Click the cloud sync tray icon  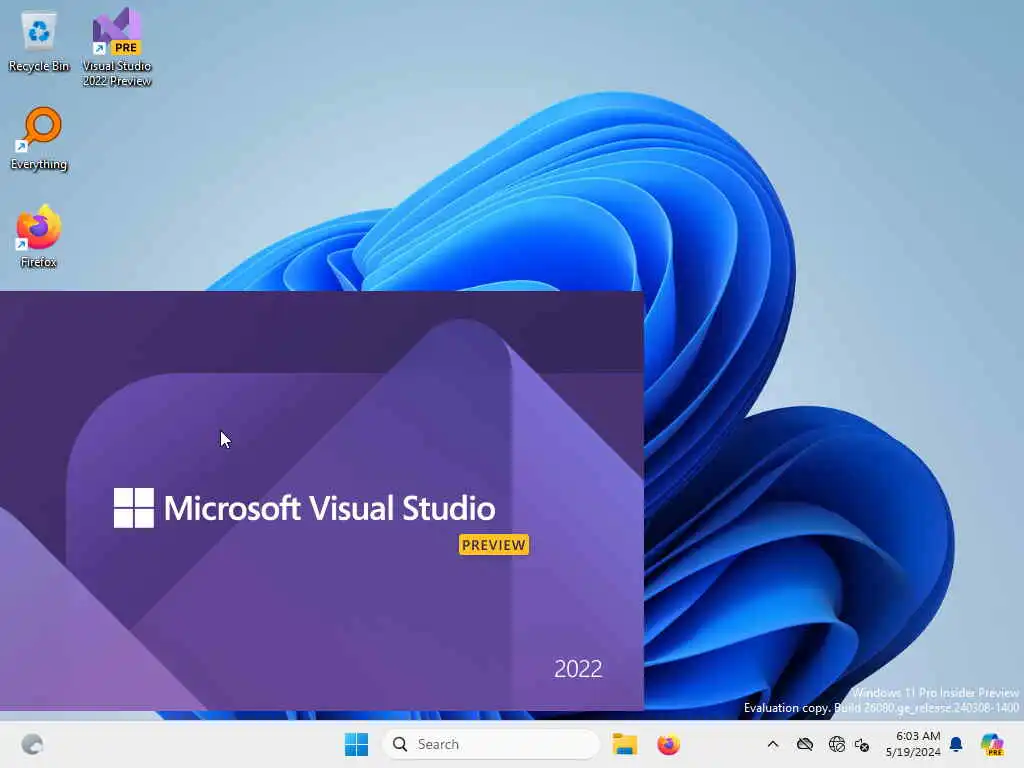coord(805,744)
